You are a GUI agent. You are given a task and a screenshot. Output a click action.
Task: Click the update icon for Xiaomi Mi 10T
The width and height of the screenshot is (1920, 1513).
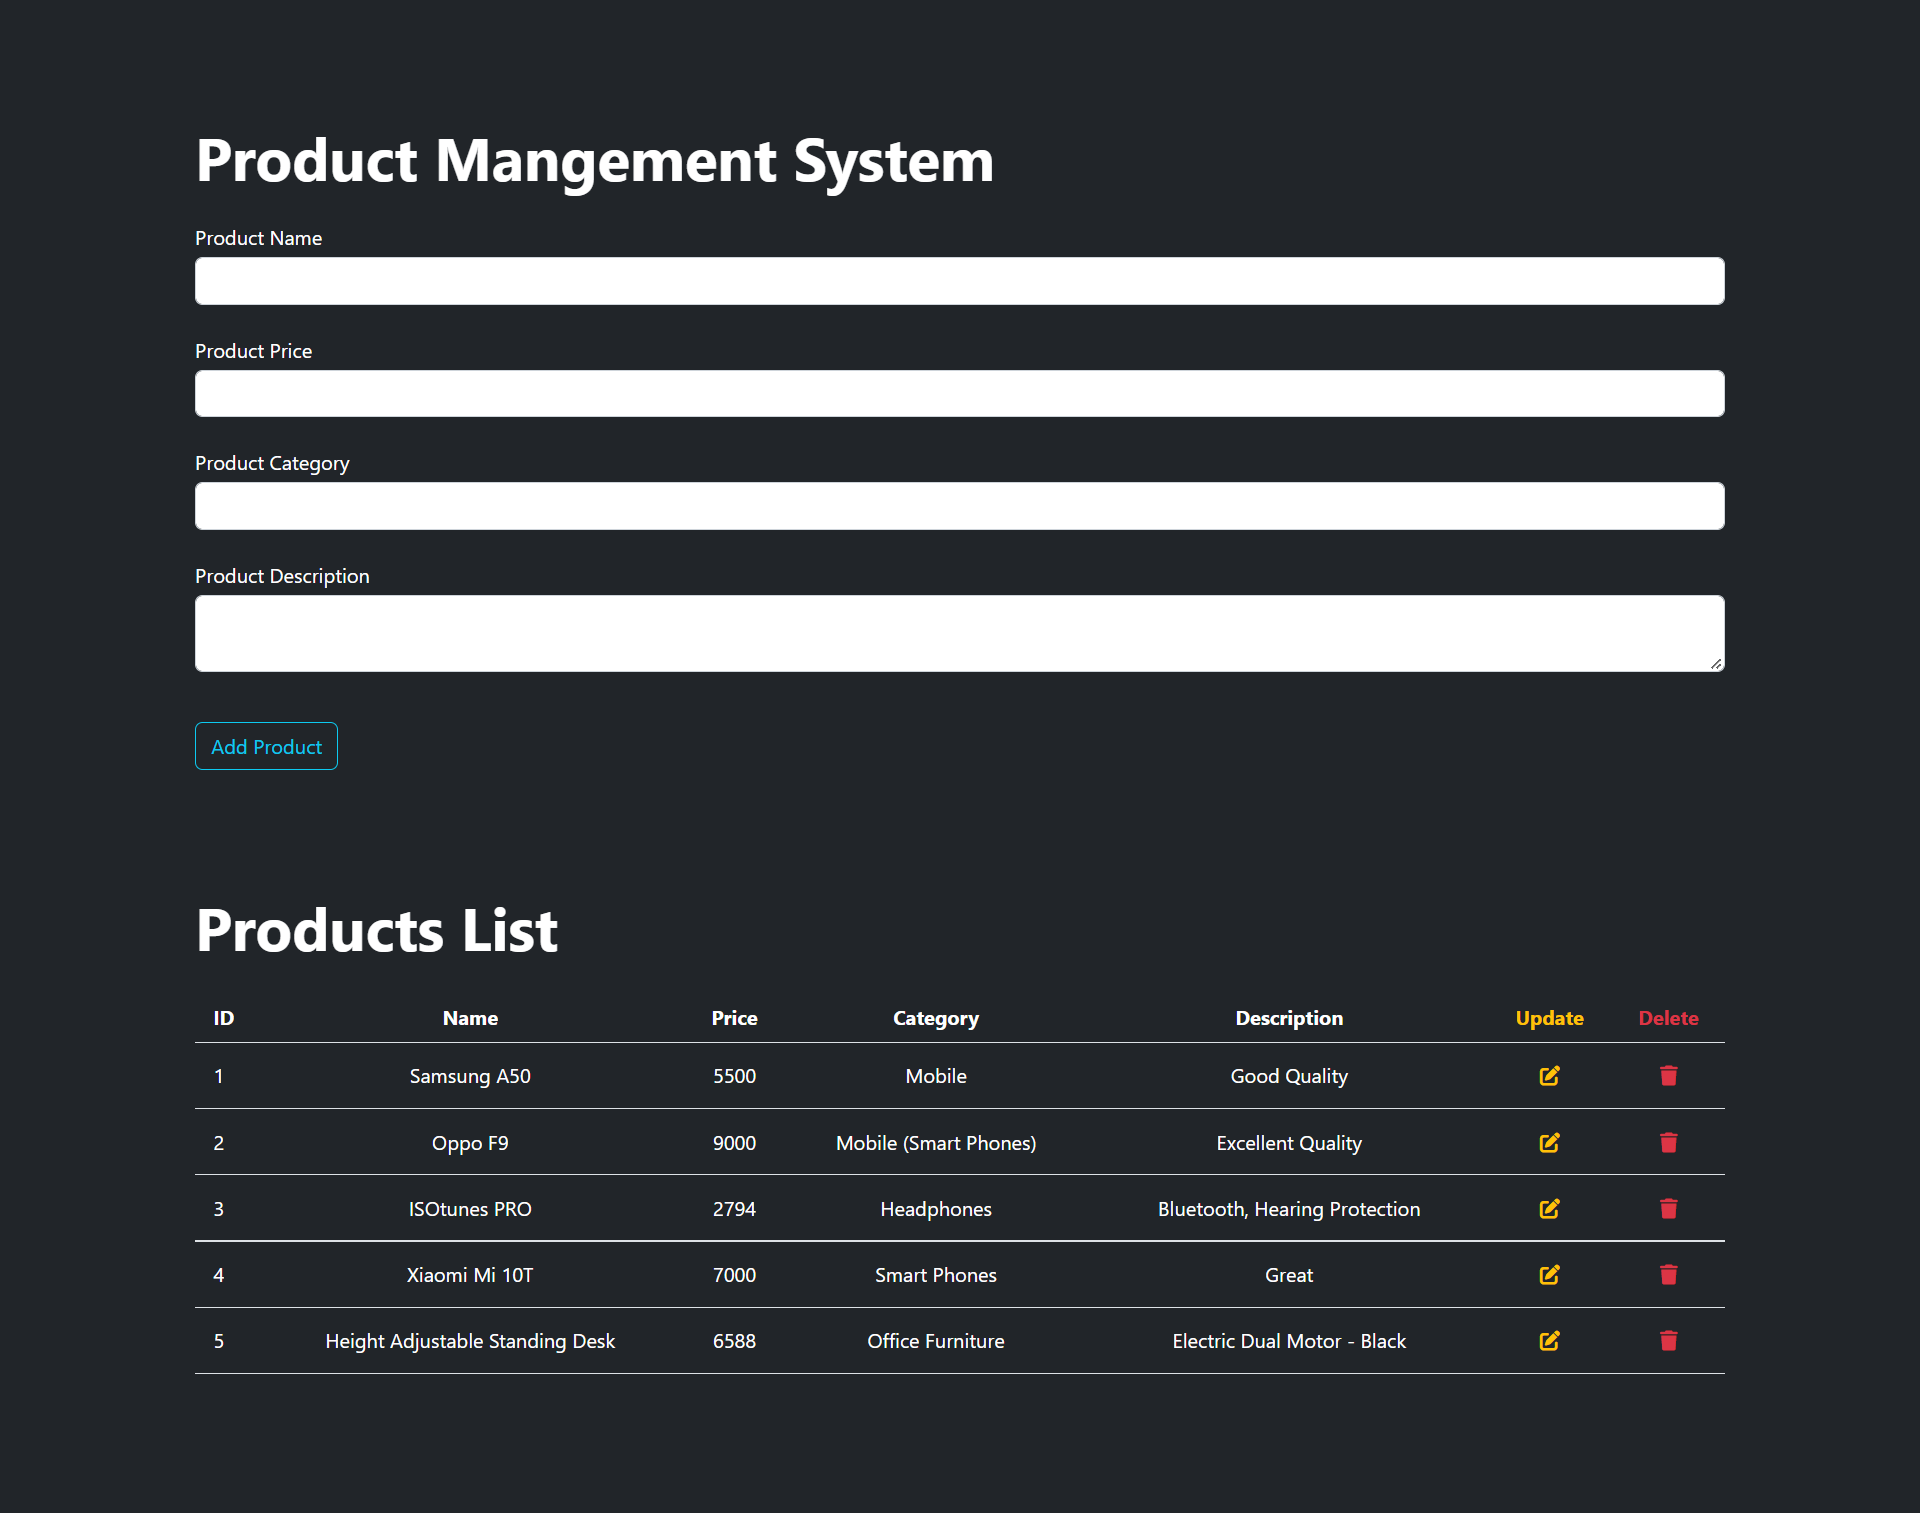[x=1549, y=1274]
